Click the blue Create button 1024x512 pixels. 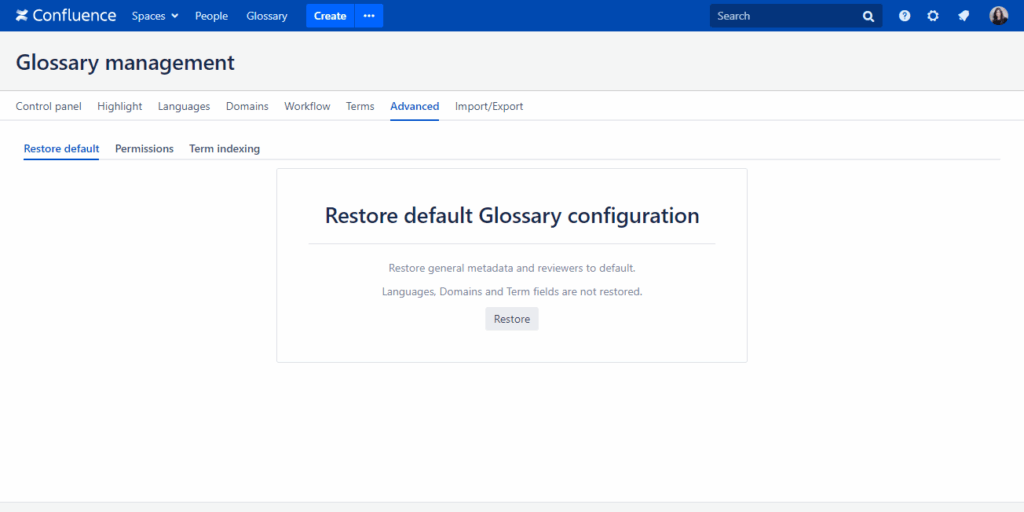[x=330, y=16]
